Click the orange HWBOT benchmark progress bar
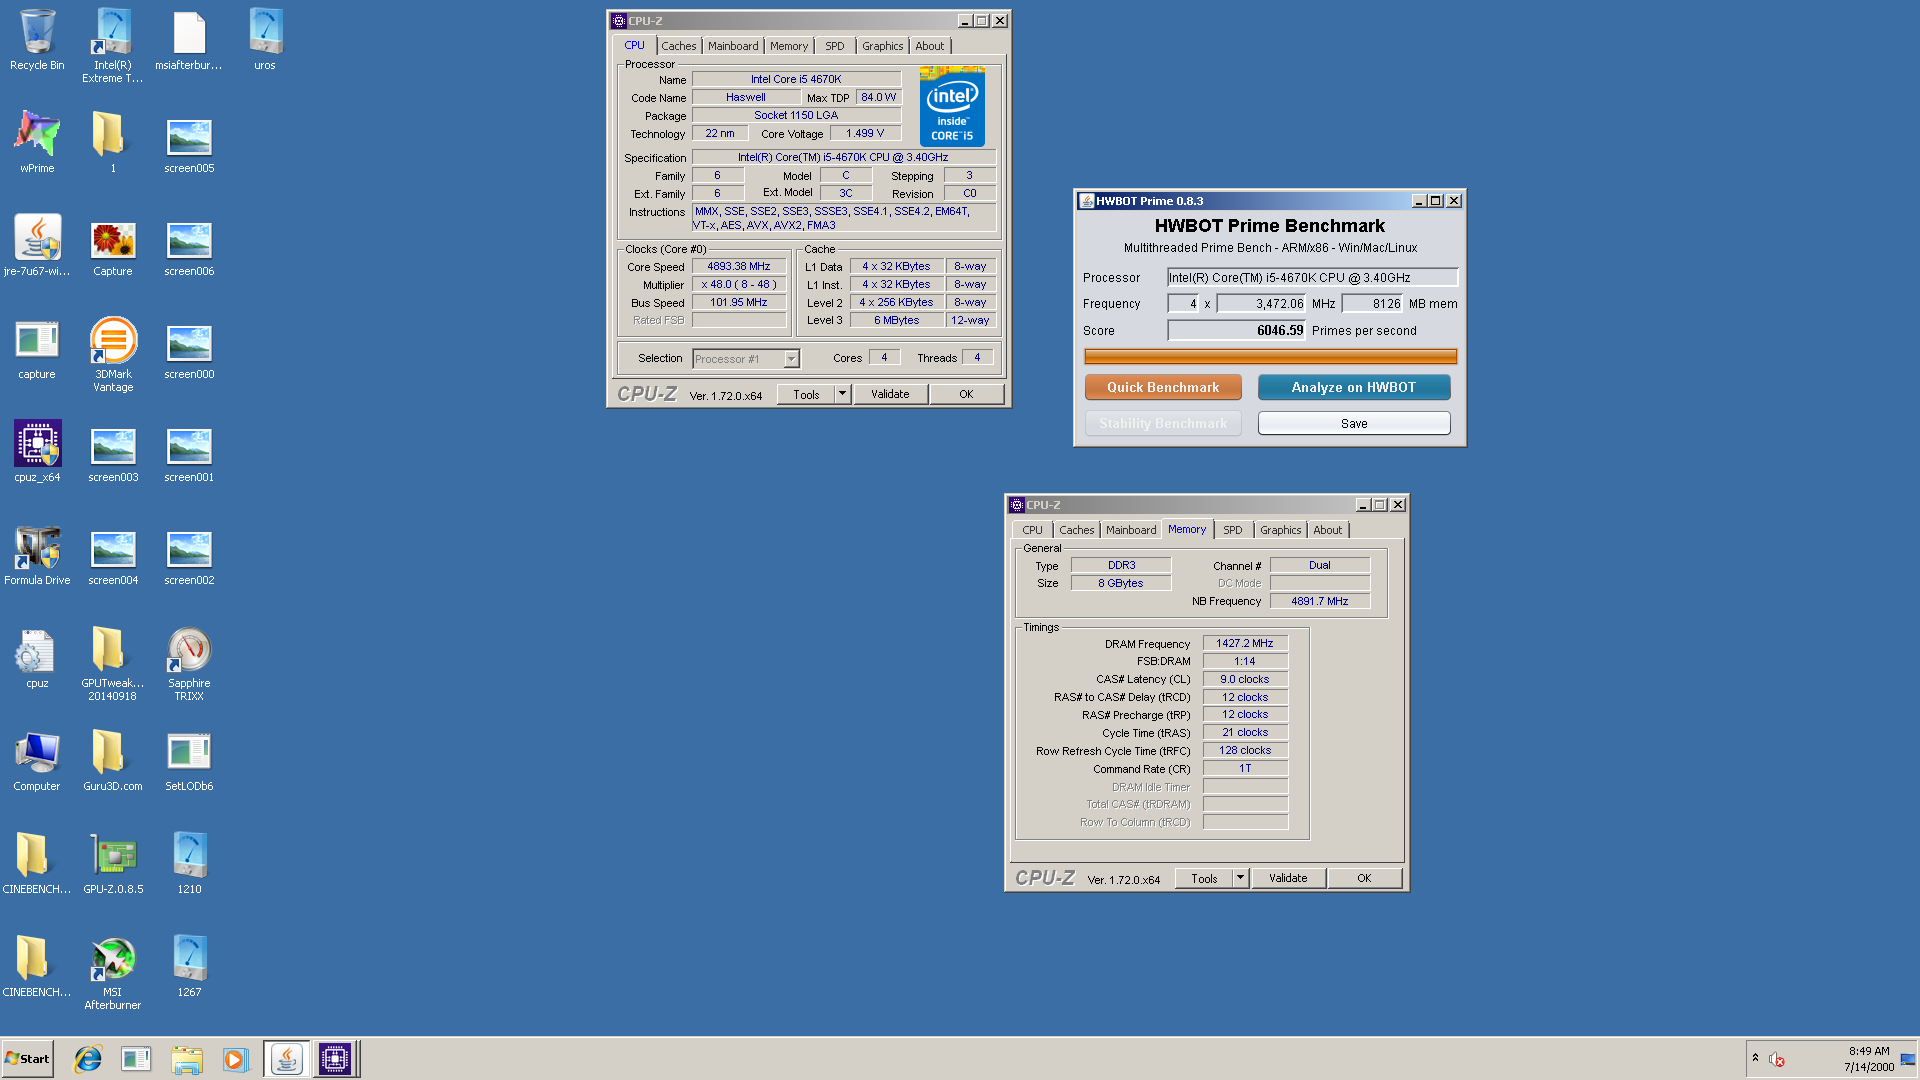 (x=1270, y=357)
